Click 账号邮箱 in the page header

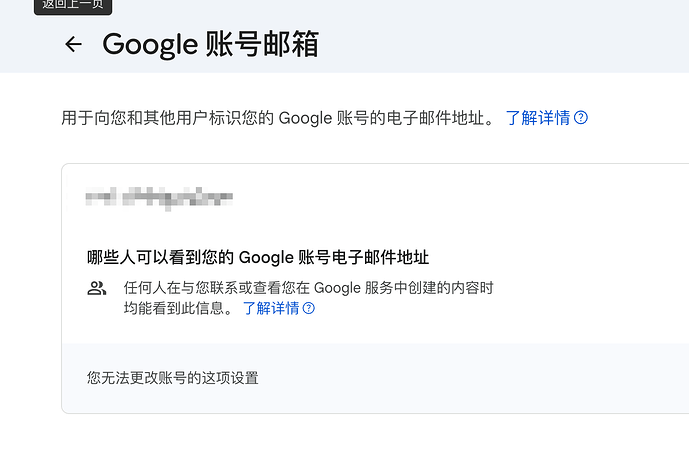point(262,44)
